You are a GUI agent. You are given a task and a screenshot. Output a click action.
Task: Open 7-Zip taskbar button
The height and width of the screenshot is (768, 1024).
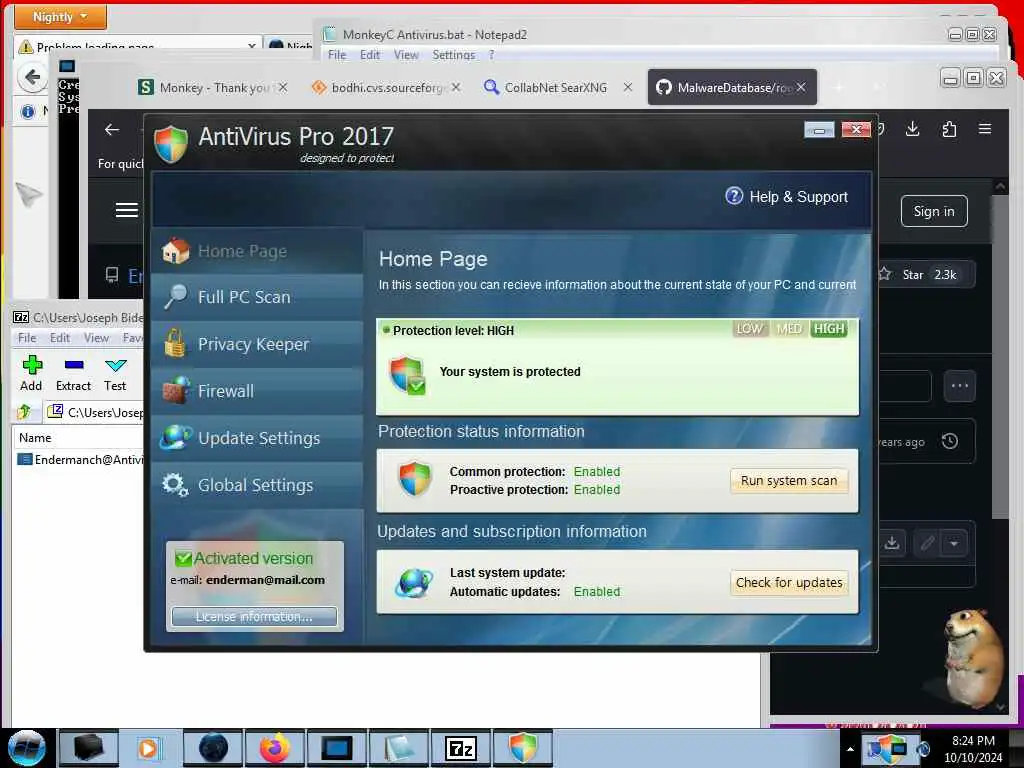[460, 748]
